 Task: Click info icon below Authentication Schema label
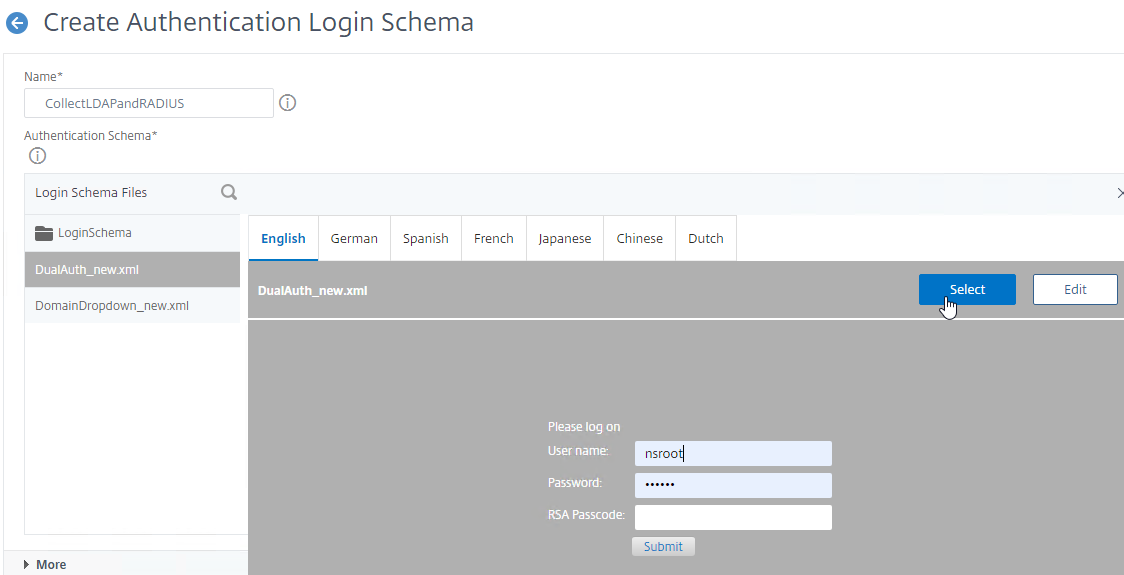point(37,156)
